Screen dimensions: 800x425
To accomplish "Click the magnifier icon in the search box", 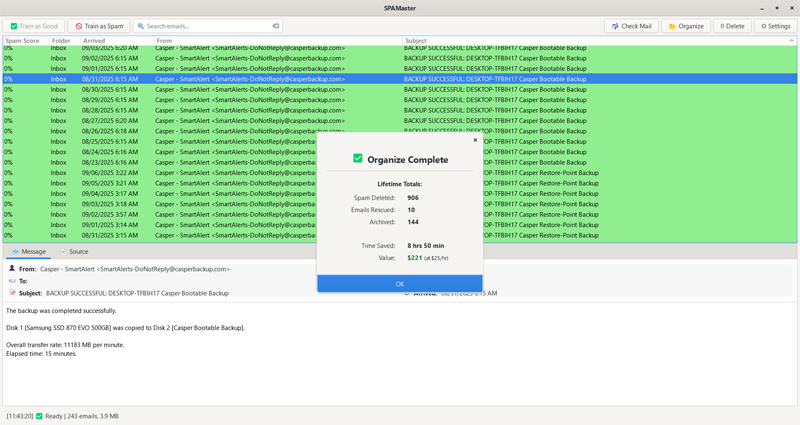I will click(x=141, y=26).
